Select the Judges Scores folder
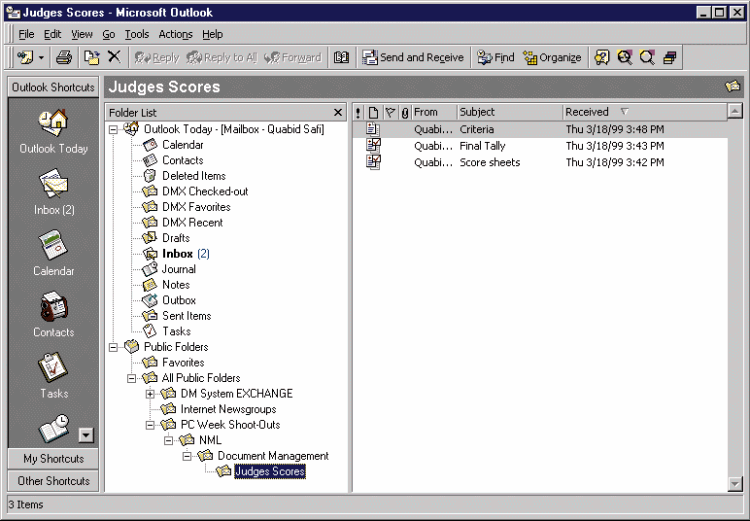The height and width of the screenshot is (521, 750). (270, 471)
